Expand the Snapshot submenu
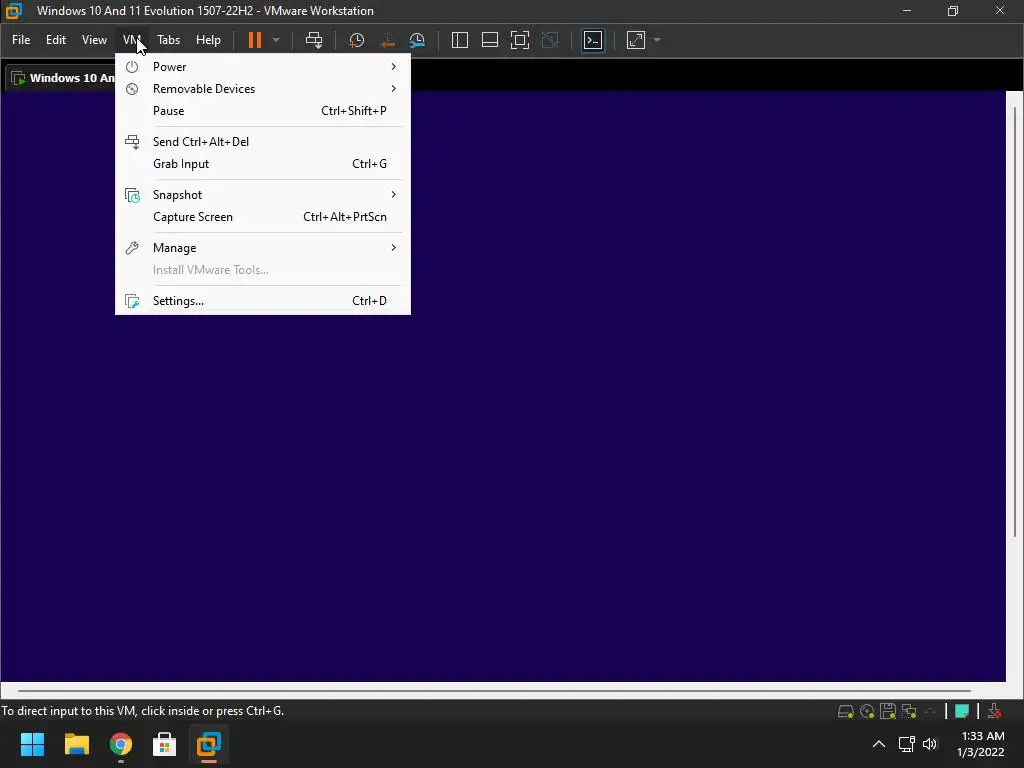 263,195
